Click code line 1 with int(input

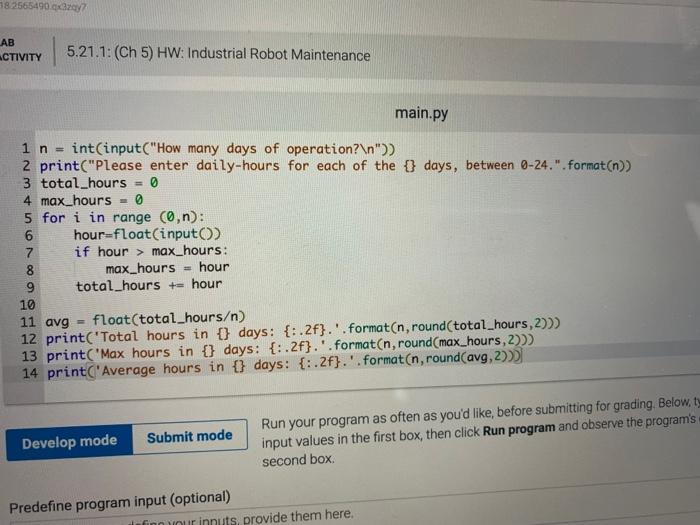click(217, 149)
